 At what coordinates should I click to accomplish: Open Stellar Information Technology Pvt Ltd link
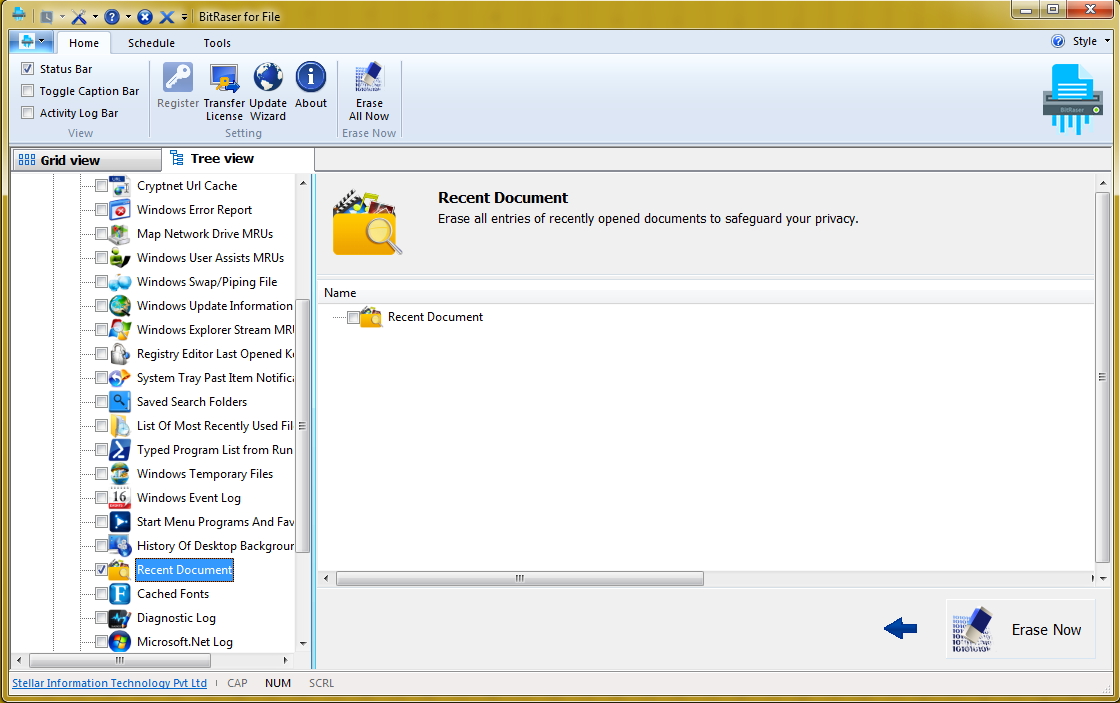pos(109,683)
